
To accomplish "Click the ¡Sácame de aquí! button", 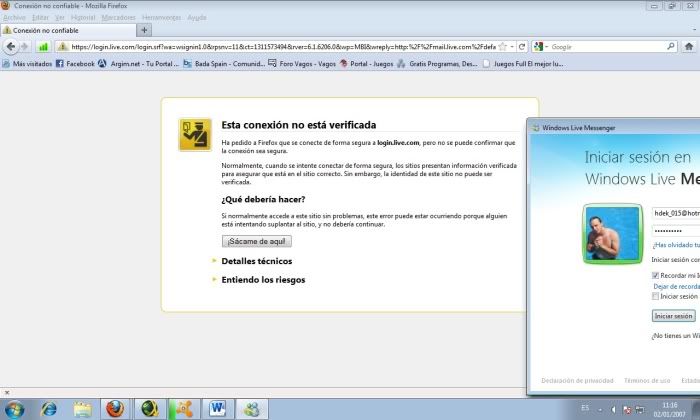I will pos(257,241).
